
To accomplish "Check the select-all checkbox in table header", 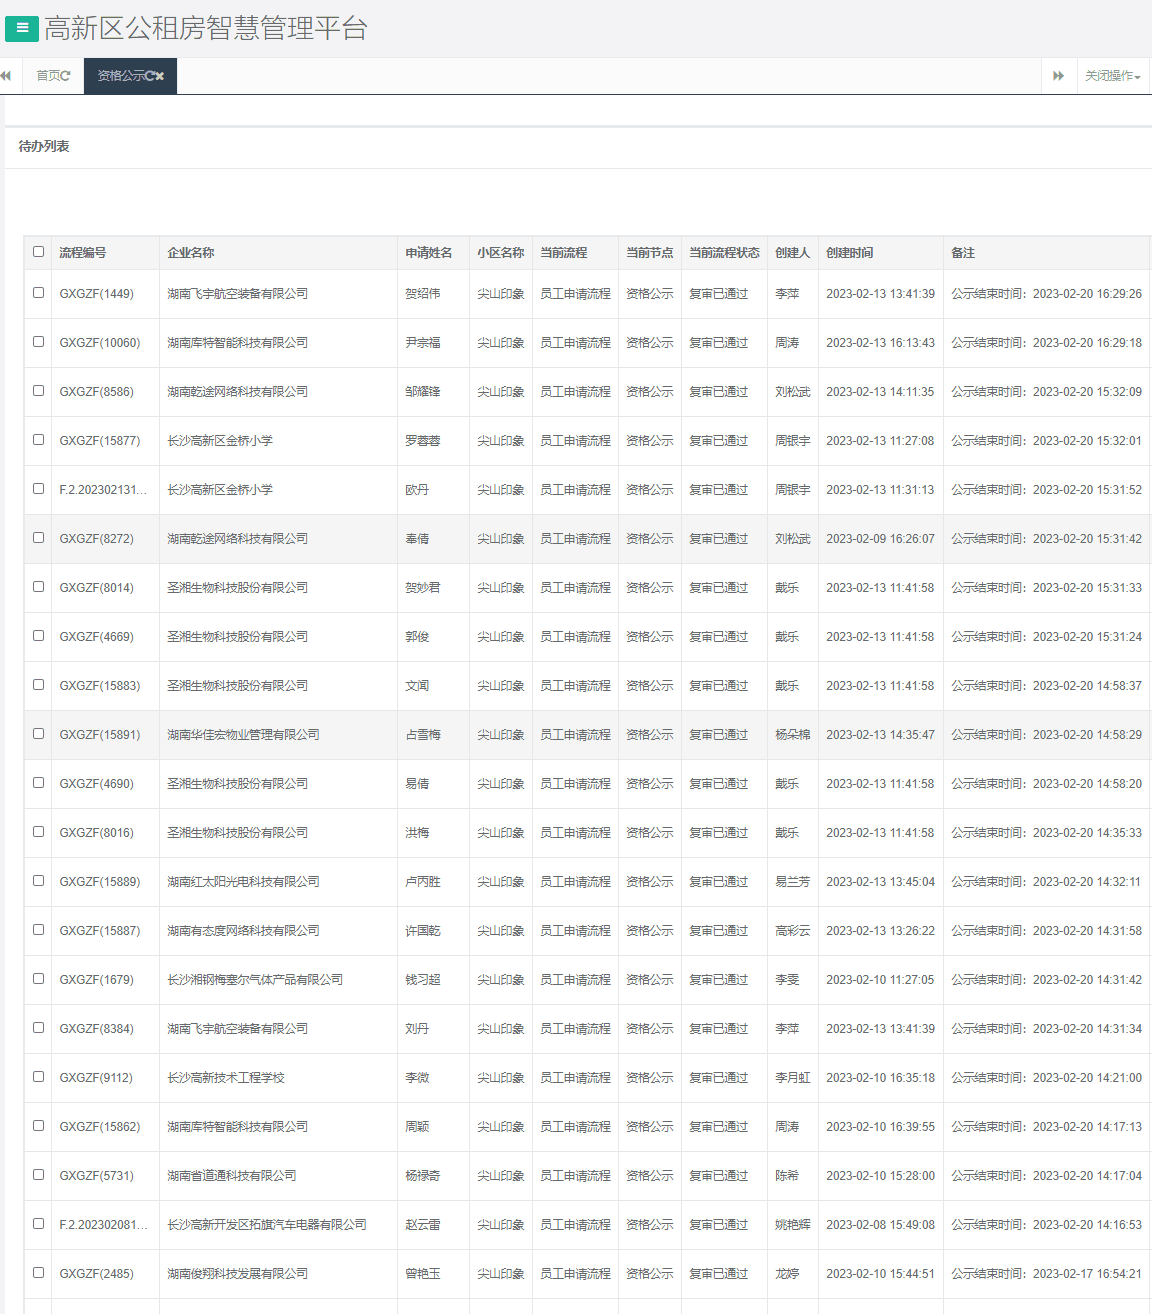I will 39,252.
